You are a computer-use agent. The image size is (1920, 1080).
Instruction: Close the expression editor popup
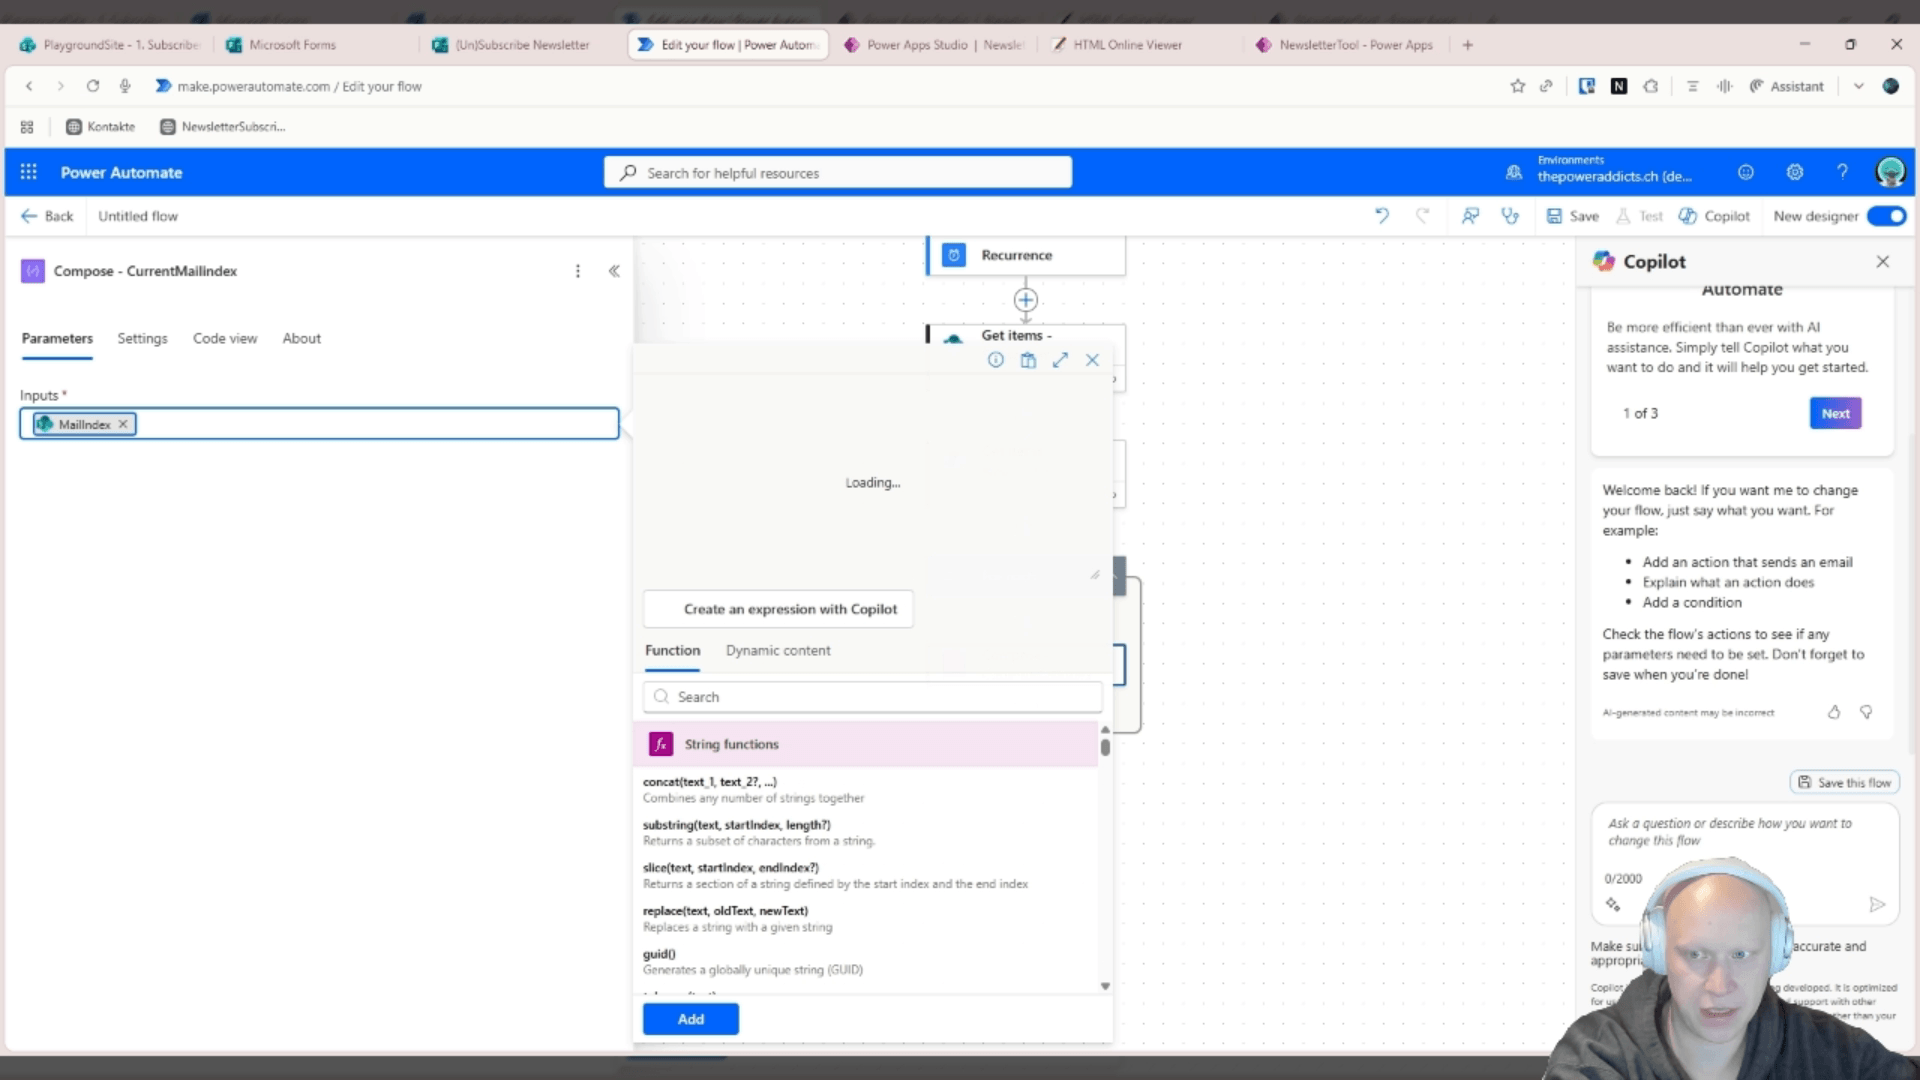pos(1092,360)
